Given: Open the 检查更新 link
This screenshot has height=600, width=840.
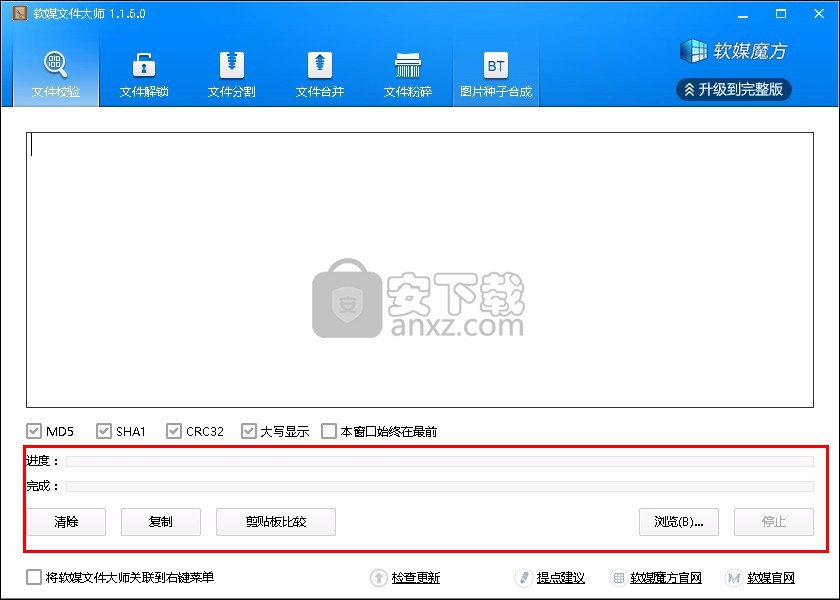Looking at the screenshot, I should [416, 578].
